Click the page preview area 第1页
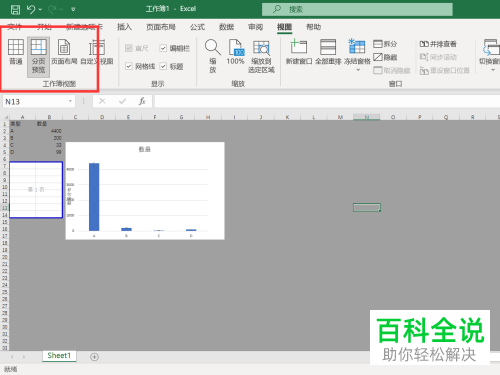The height and width of the screenshot is (375, 500). click(x=36, y=190)
